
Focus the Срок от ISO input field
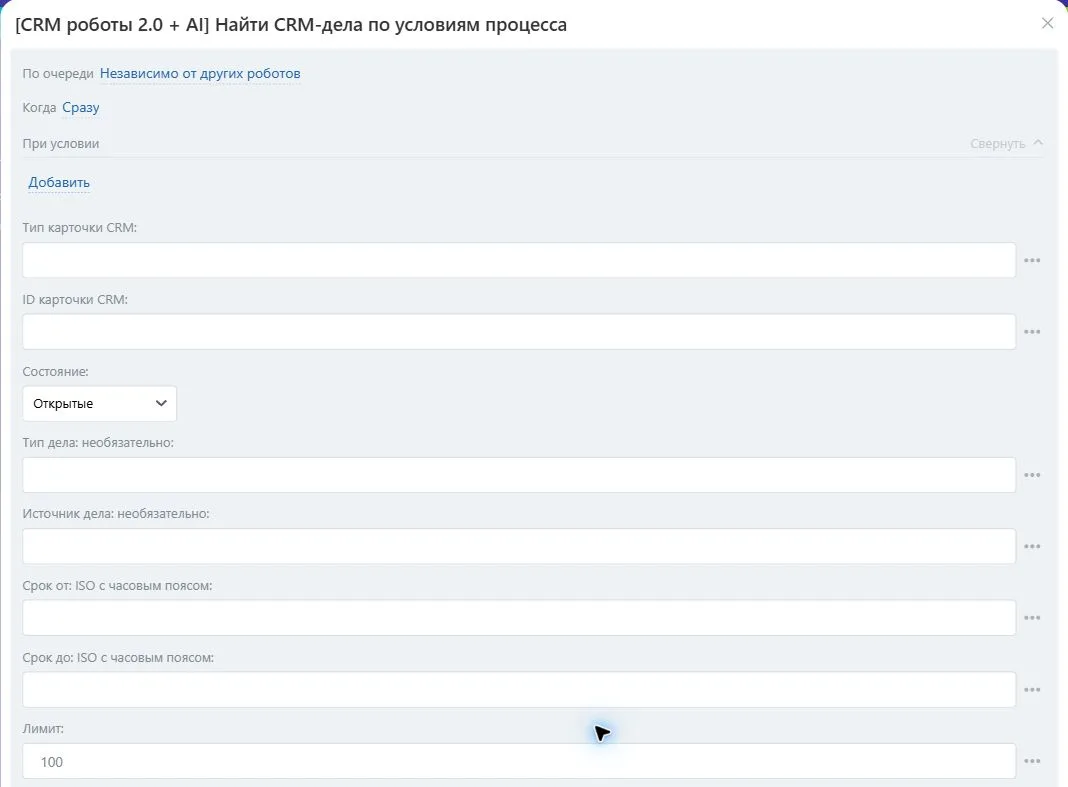click(x=519, y=618)
